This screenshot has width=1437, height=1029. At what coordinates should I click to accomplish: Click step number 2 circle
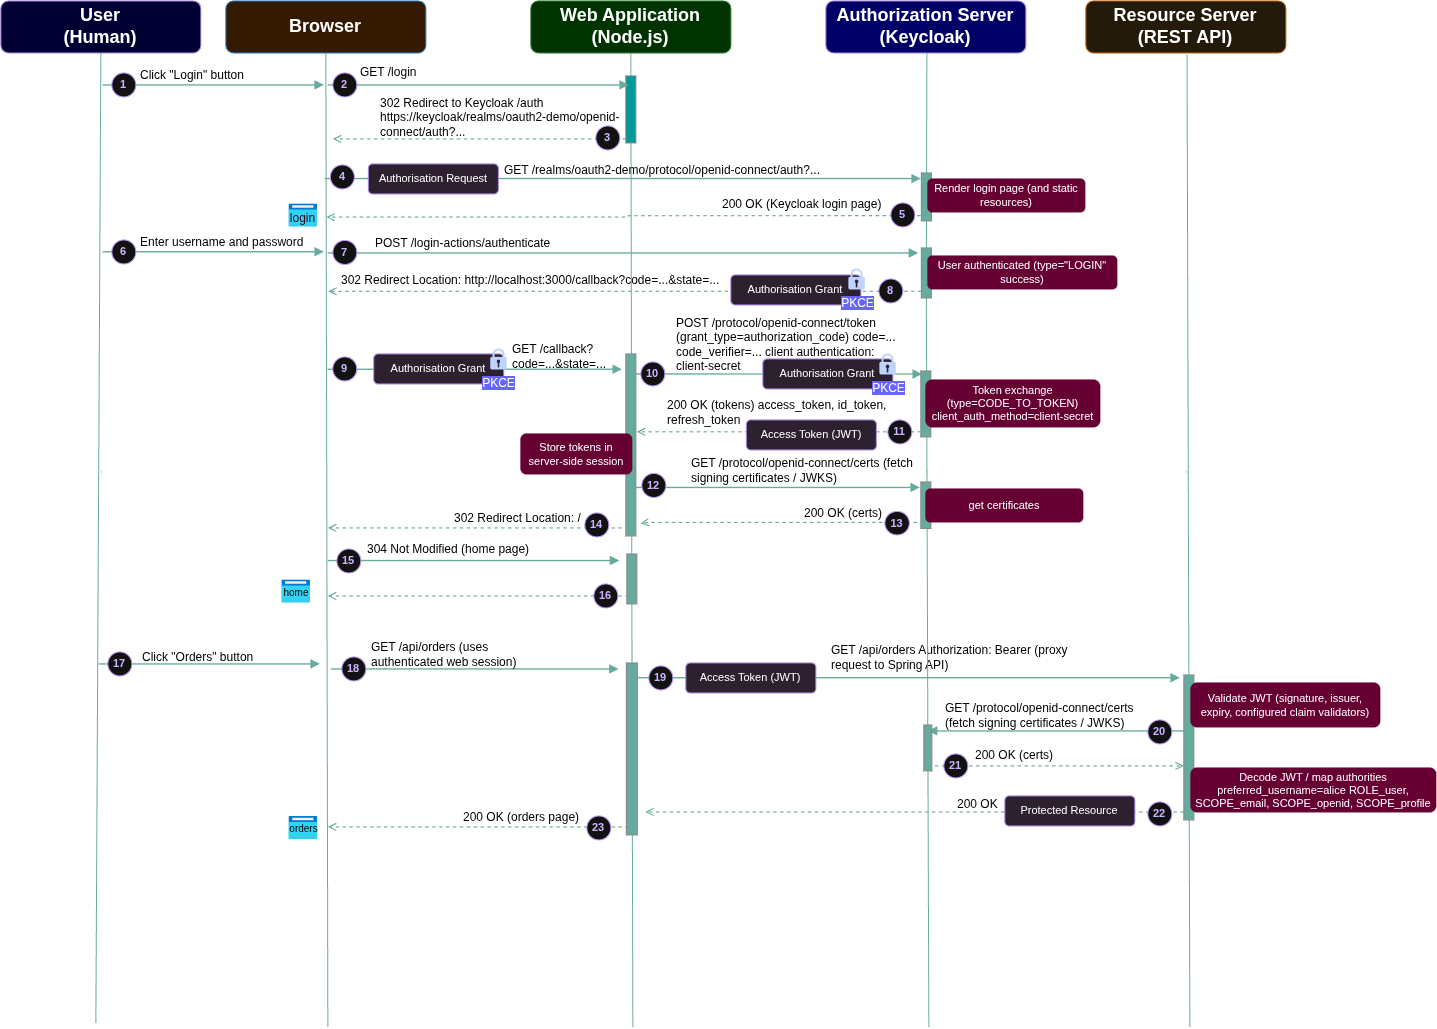[x=344, y=85]
